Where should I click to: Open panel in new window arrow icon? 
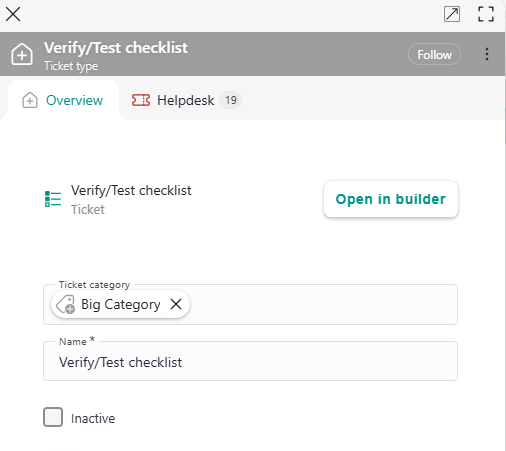coord(452,14)
